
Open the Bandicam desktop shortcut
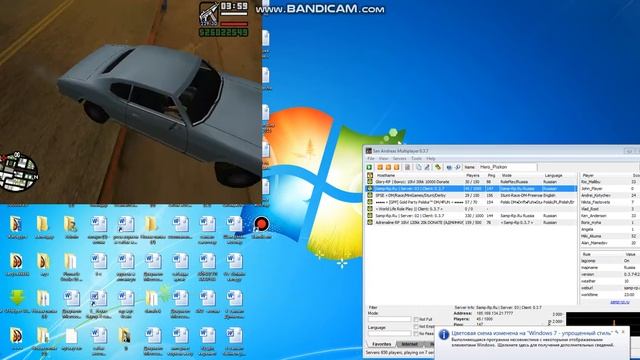pos(261,228)
